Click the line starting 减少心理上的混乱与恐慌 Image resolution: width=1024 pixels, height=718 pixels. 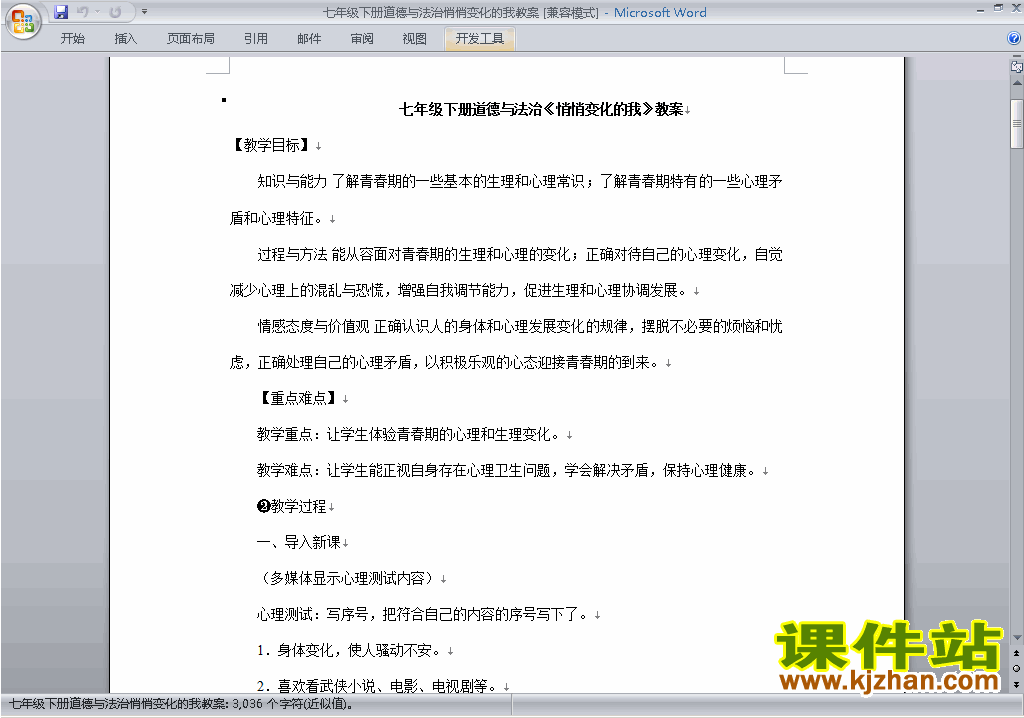coord(458,290)
